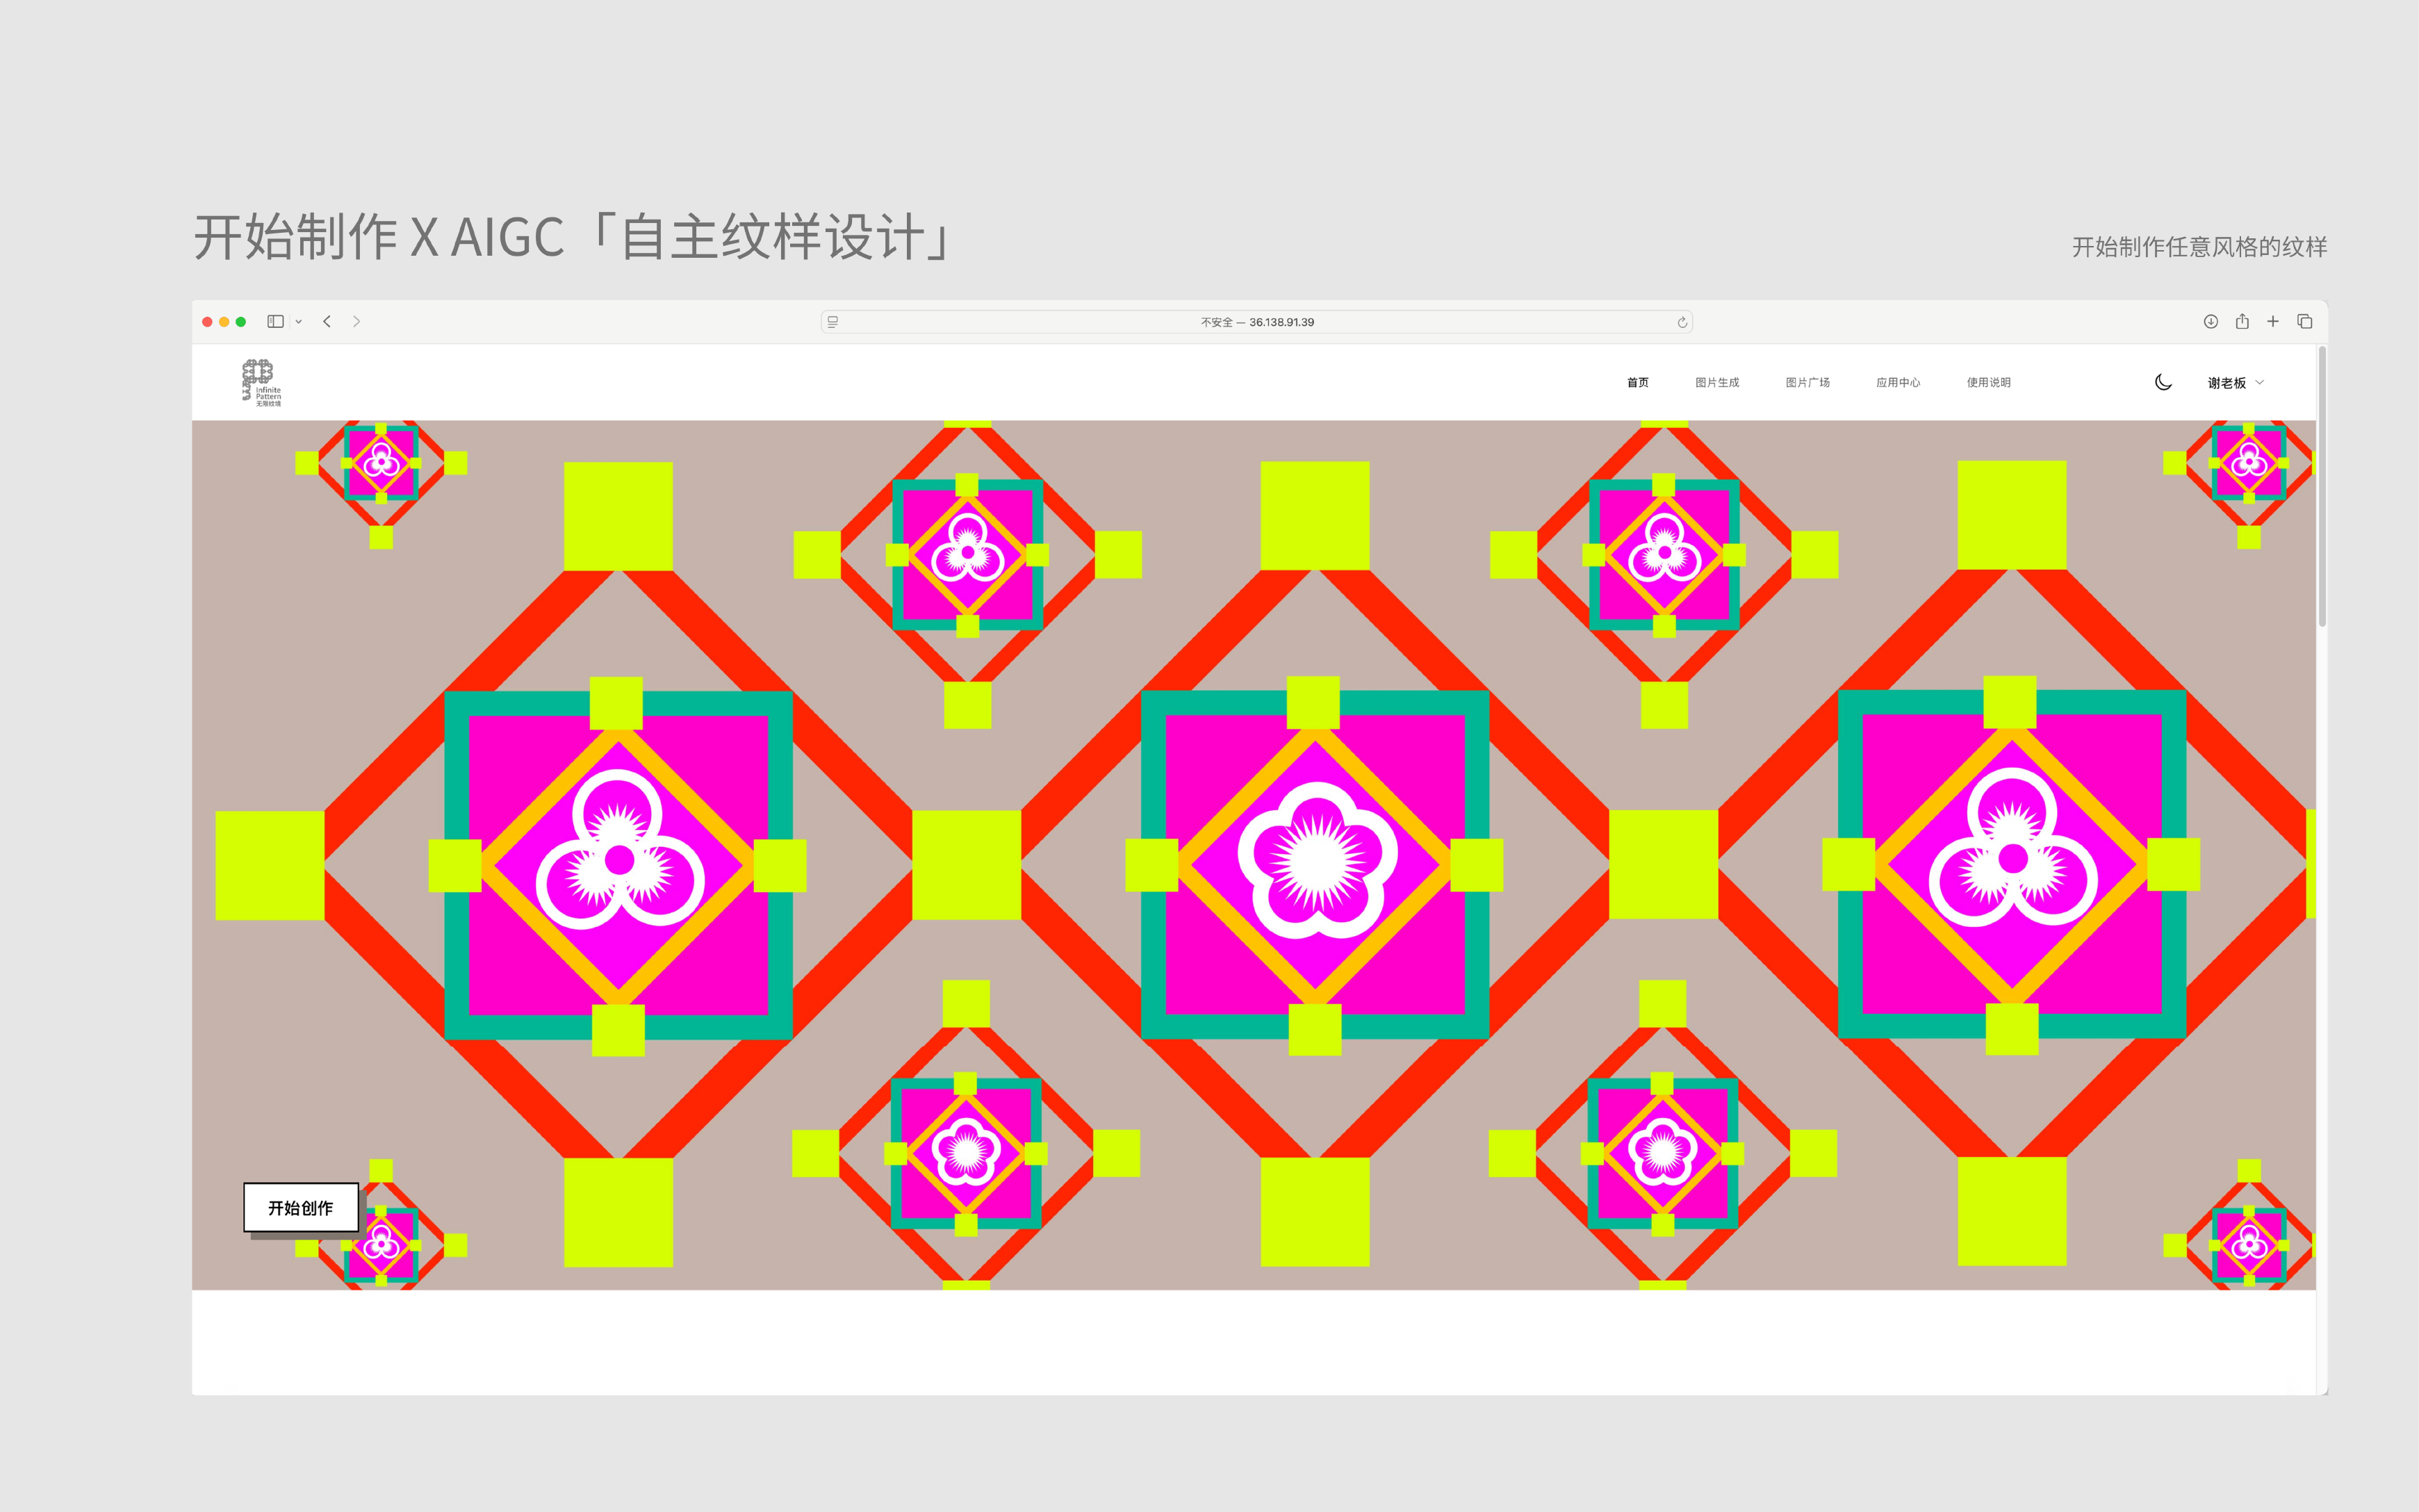The width and height of the screenshot is (2419, 1512).
Task: Go to 图片广场 page
Action: coord(1807,382)
